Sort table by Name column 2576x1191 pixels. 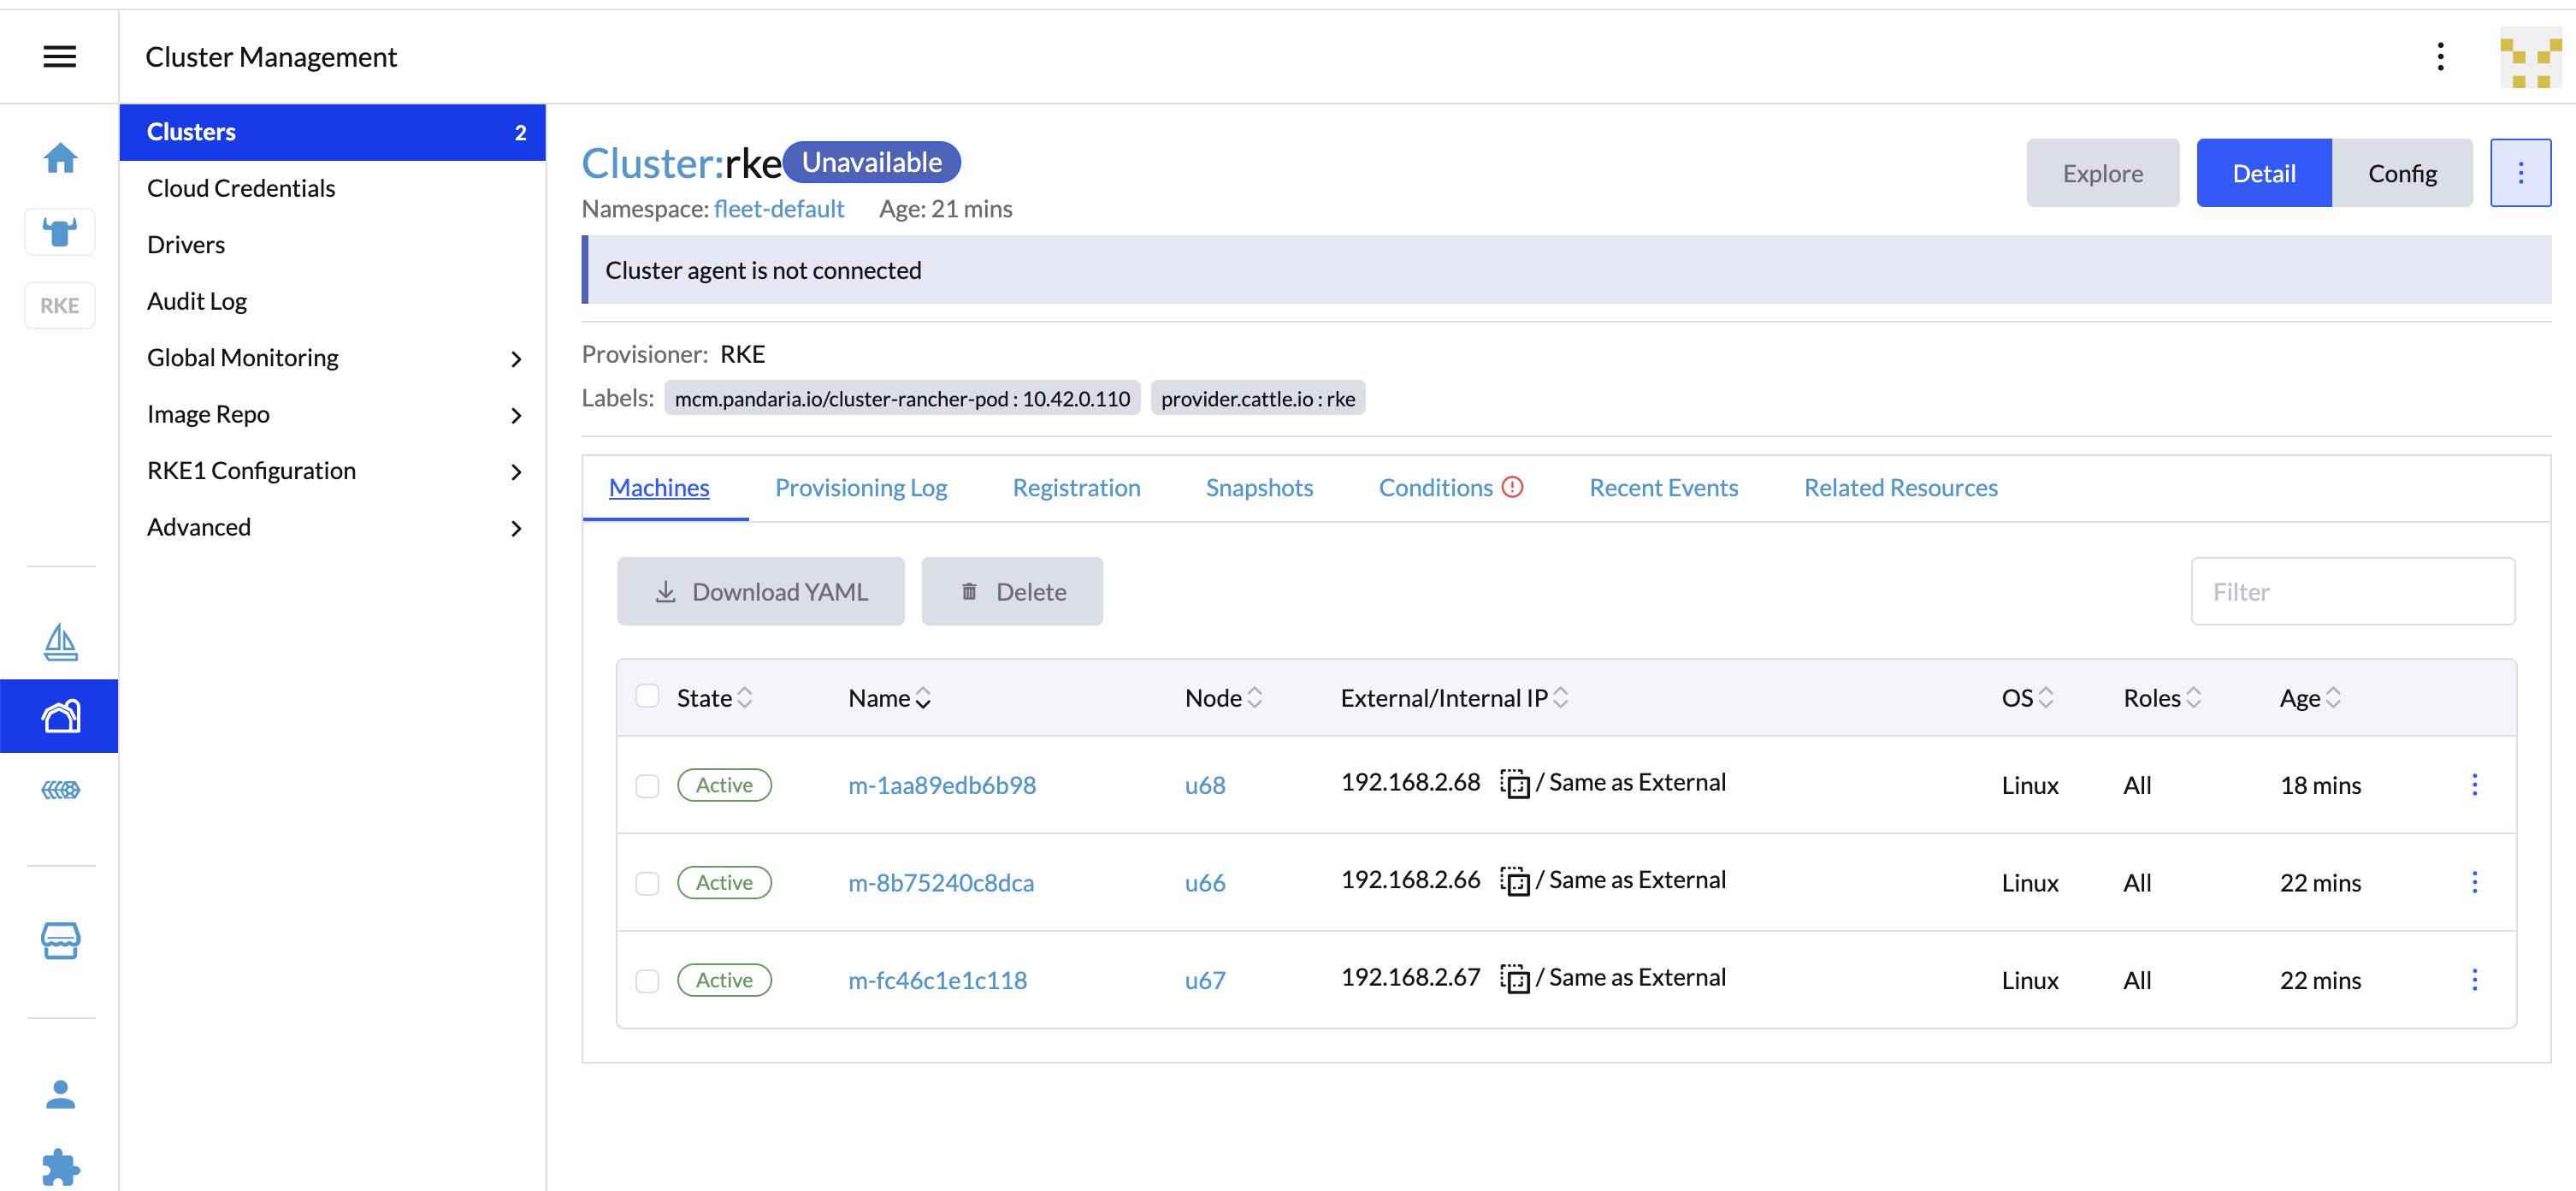pyautogui.click(x=889, y=698)
